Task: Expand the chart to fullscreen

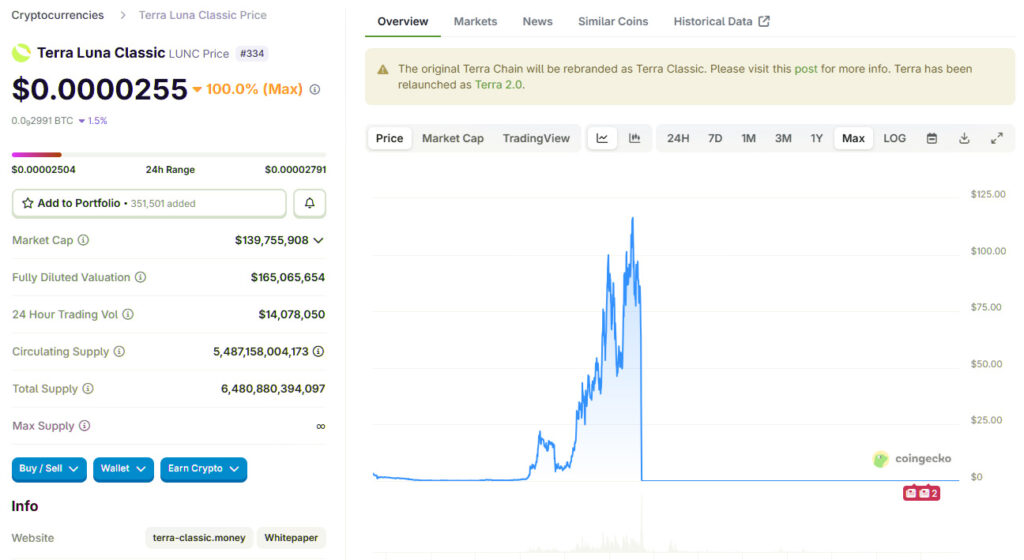Action: (x=997, y=138)
